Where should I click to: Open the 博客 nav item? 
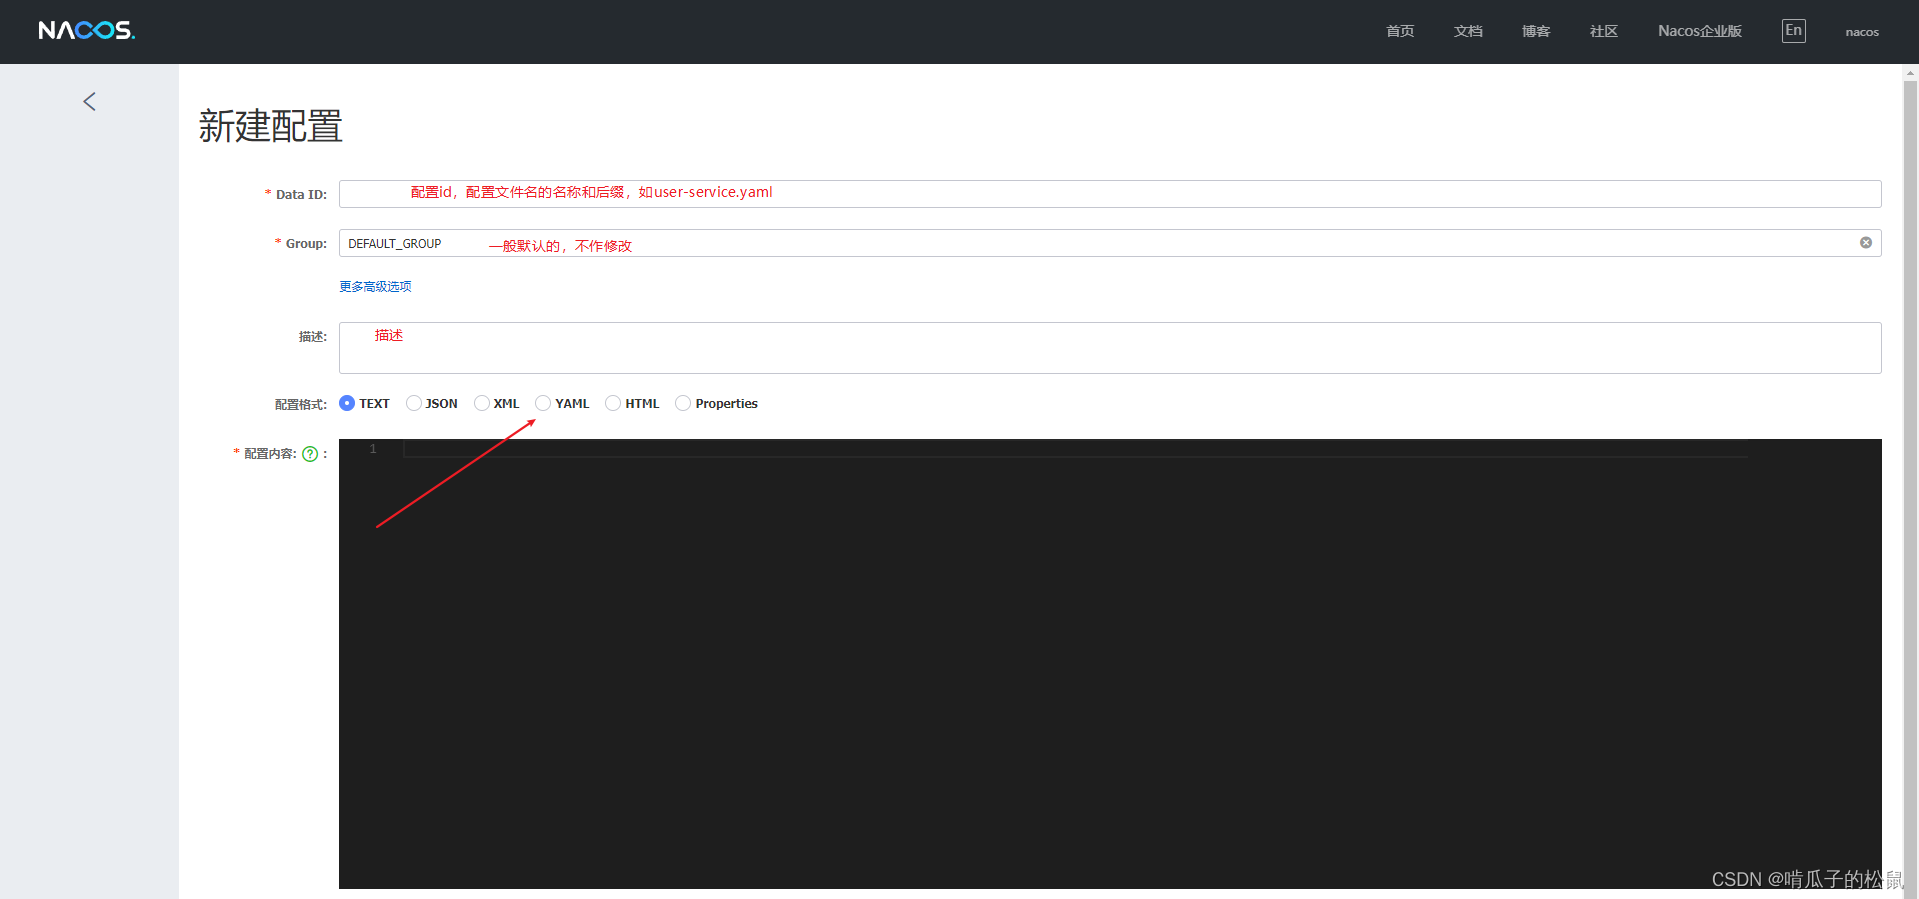coord(1536,31)
